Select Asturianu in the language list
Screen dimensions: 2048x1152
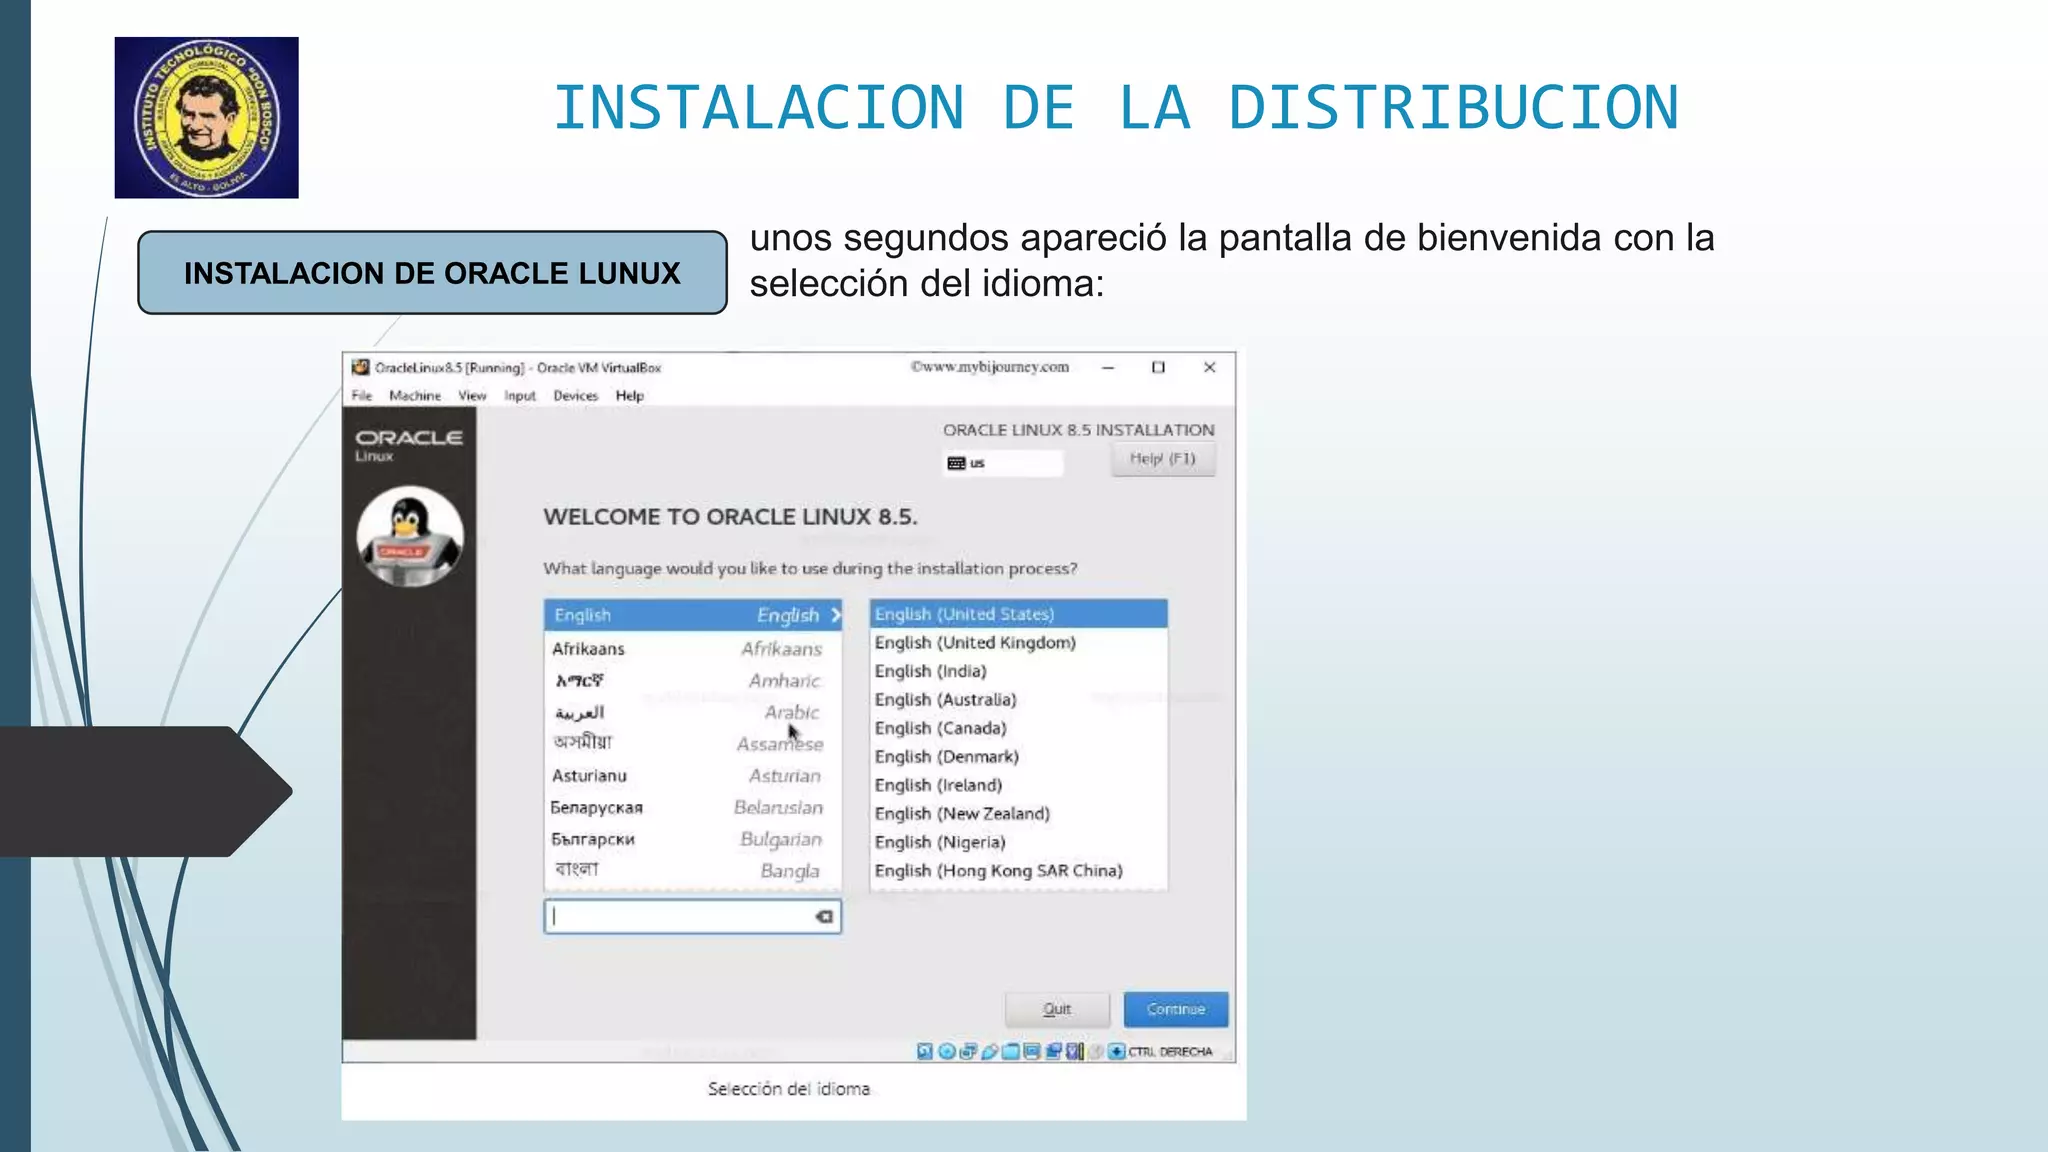(693, 776)
